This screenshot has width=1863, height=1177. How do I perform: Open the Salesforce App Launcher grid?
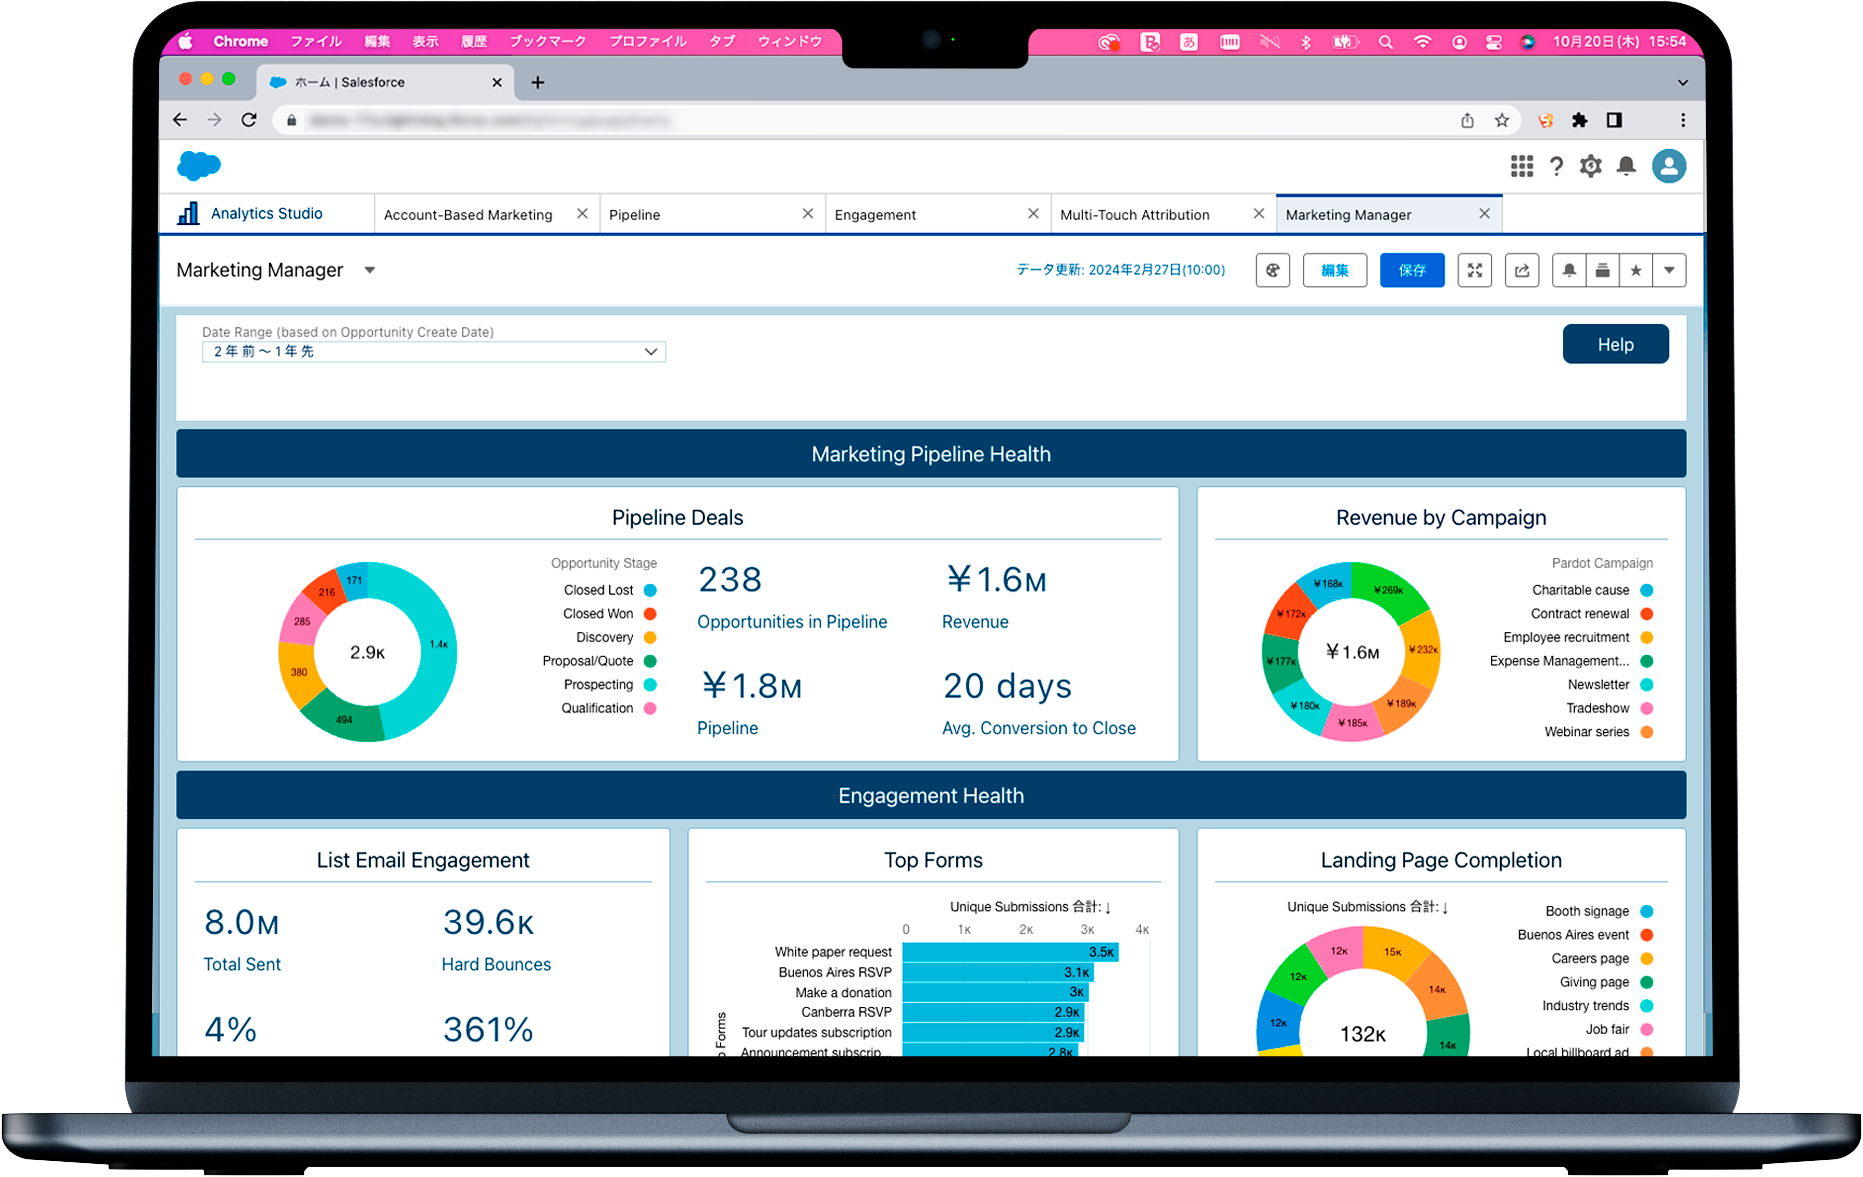tap(1521, 166)
